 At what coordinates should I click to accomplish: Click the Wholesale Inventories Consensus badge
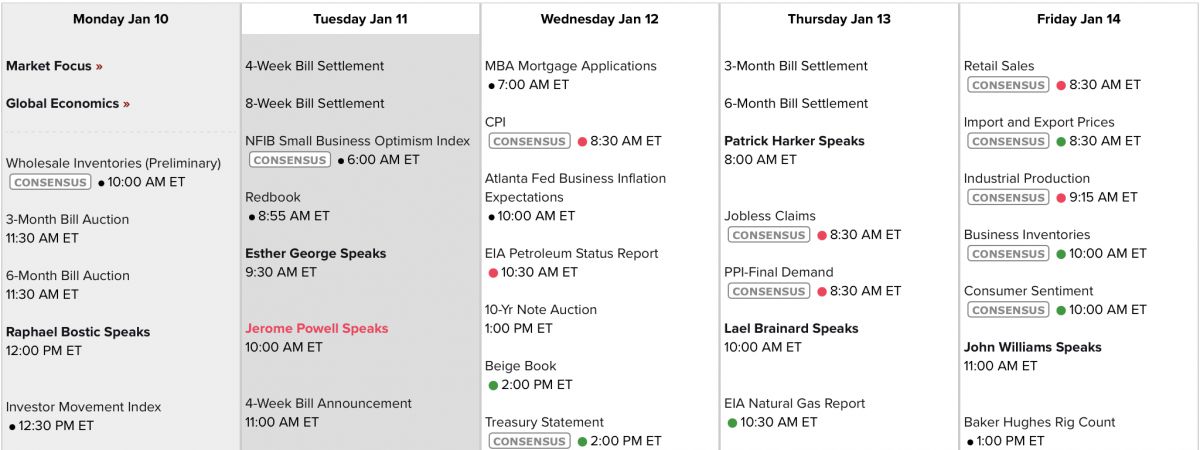(x=50, y=183)
